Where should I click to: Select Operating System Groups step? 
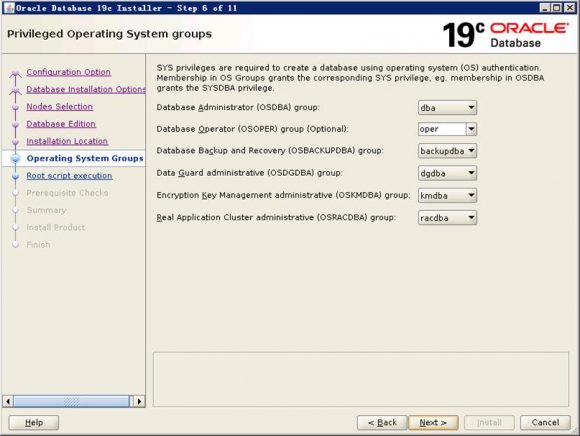click(85, 158)
